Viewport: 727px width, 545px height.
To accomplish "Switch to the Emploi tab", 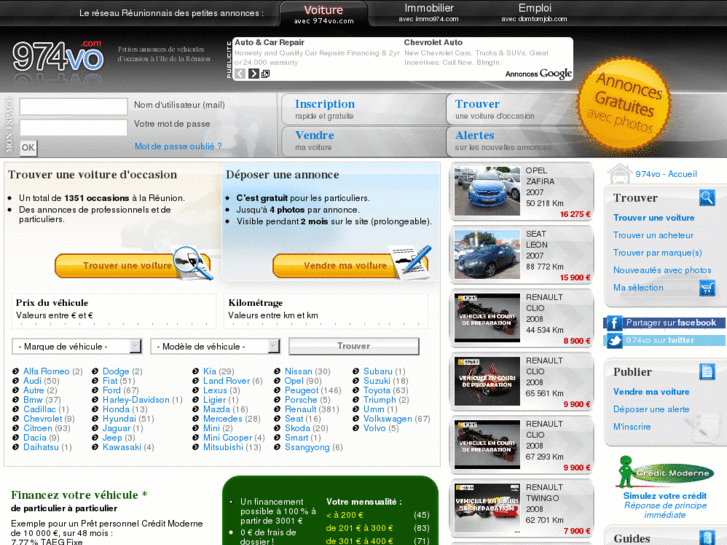I will (534, 13).
